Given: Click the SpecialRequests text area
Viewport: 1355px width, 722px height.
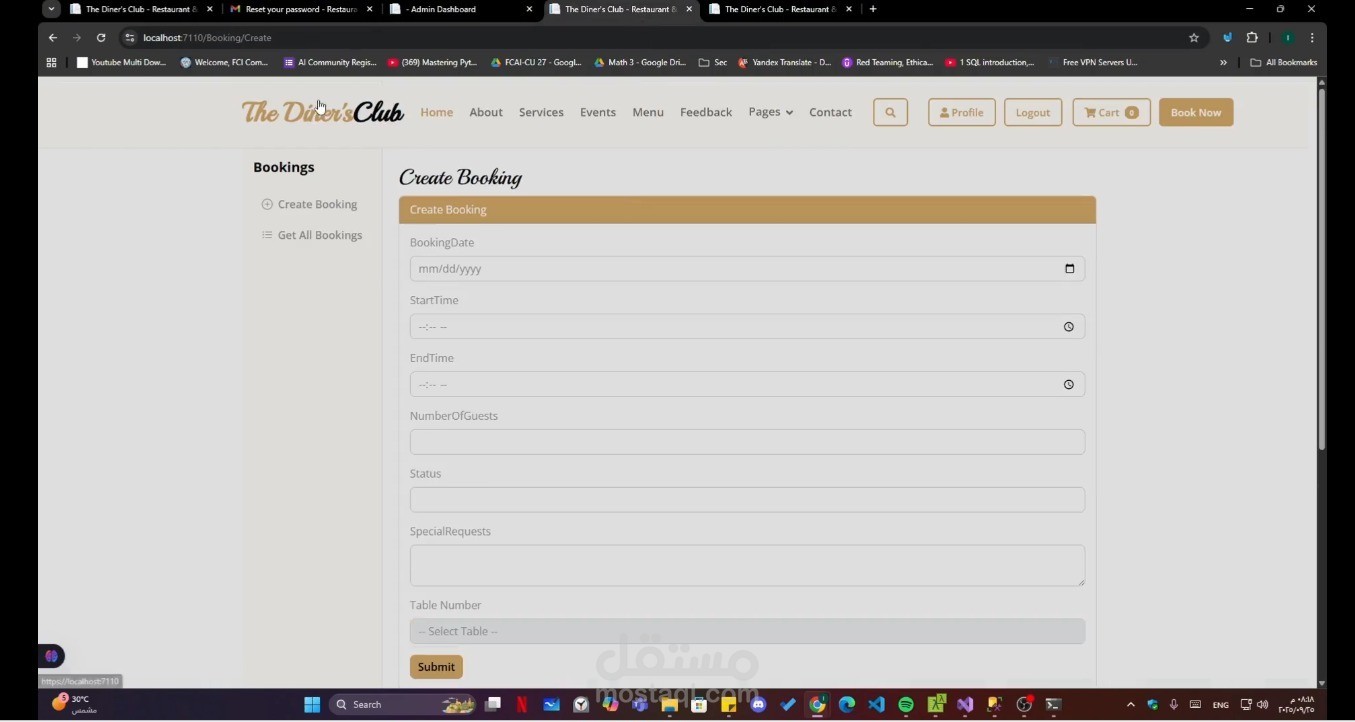Looking at the screenshot, I should (x=747, y=566).
